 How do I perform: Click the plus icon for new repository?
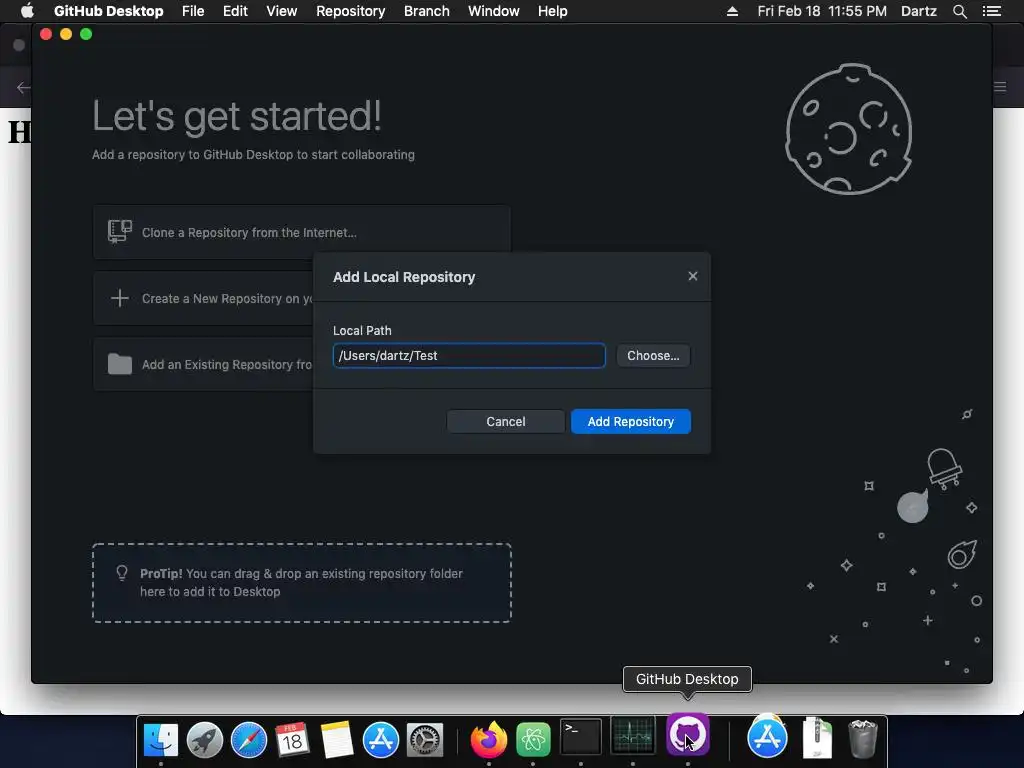coord(120,298)
